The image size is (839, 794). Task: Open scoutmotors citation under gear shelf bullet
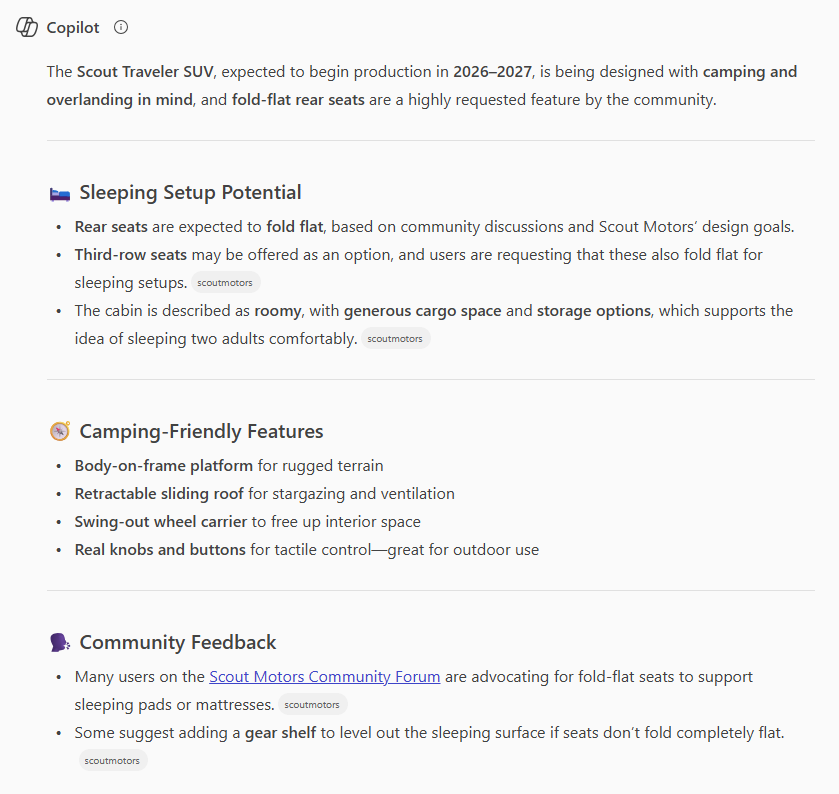(x=112, y=761)
